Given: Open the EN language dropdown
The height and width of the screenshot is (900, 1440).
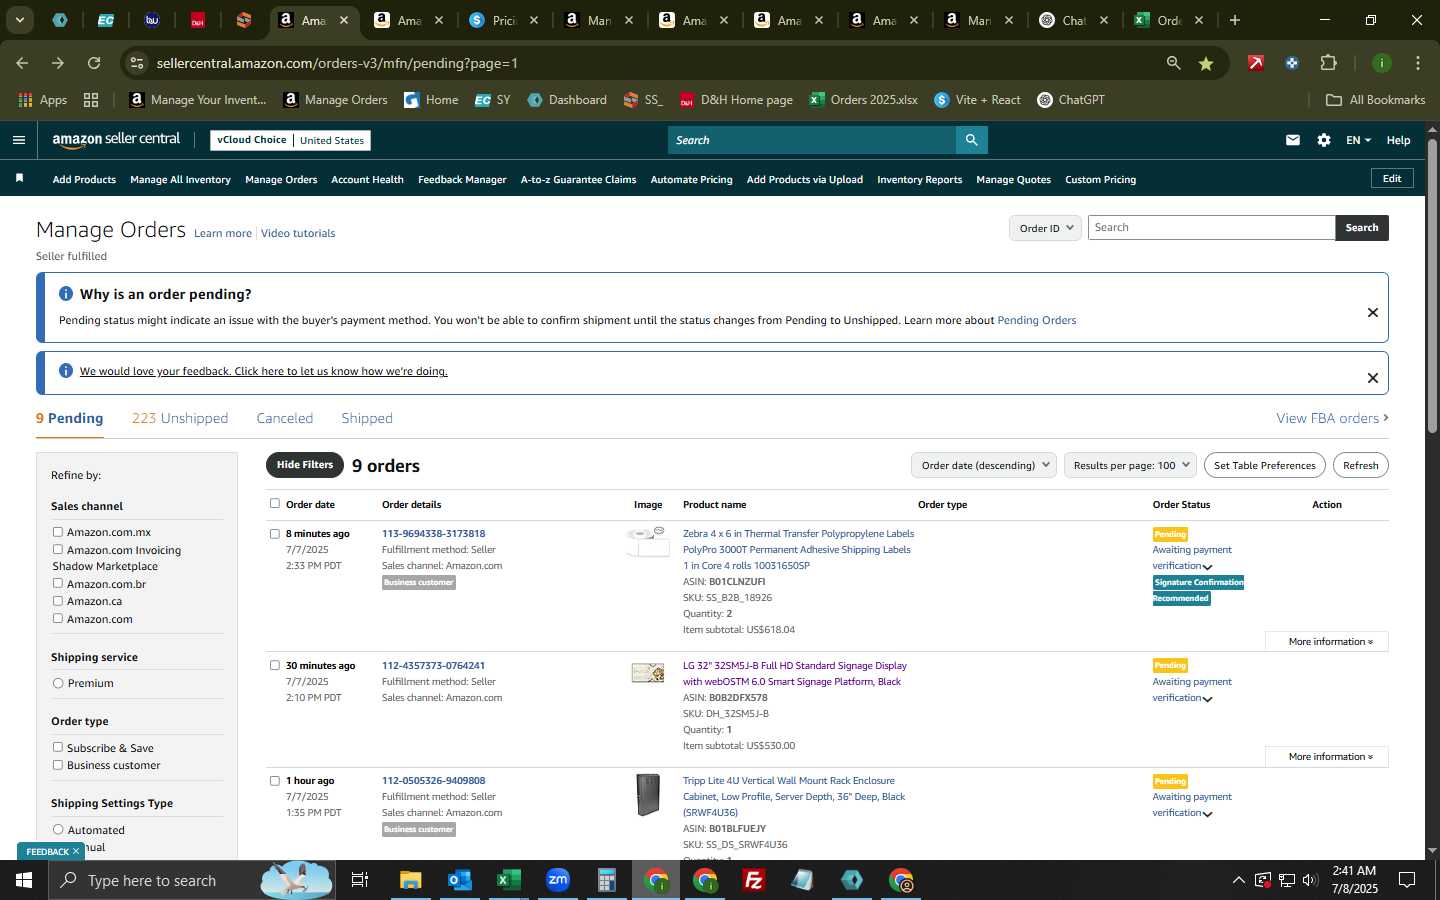Looking at the screenshot, I should pyautogui.click(x=1358, y=140).
